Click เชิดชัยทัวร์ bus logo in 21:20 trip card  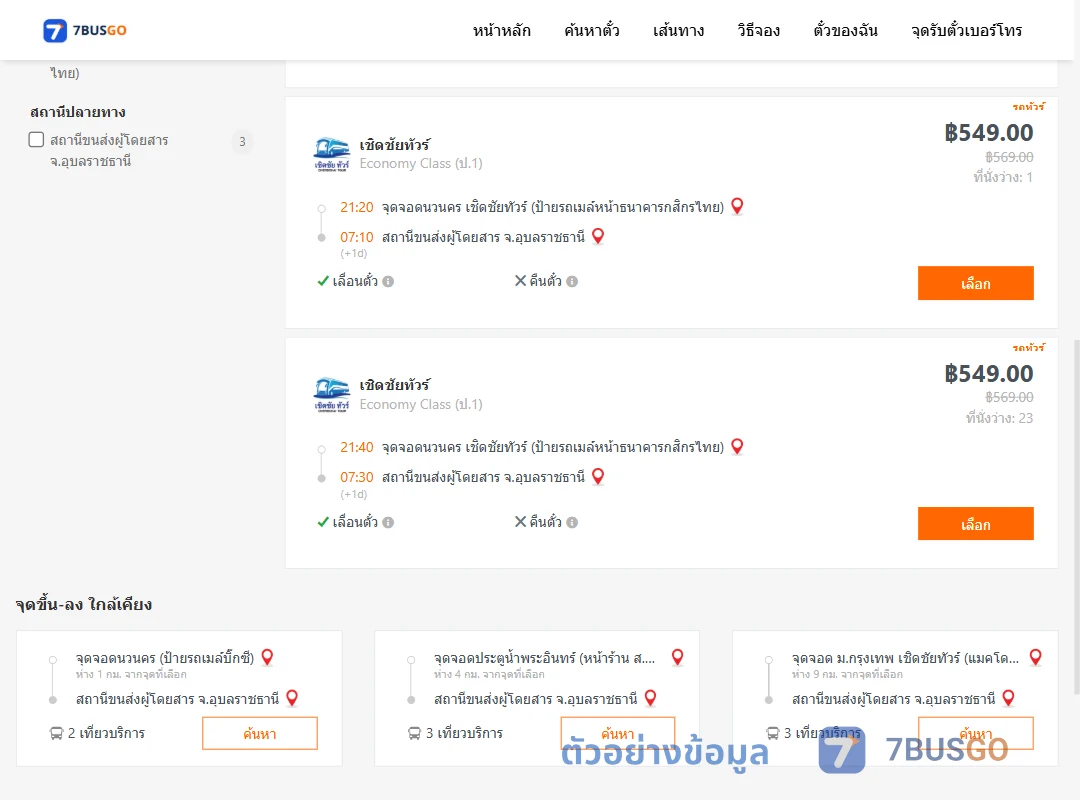[x=332, y=154]
